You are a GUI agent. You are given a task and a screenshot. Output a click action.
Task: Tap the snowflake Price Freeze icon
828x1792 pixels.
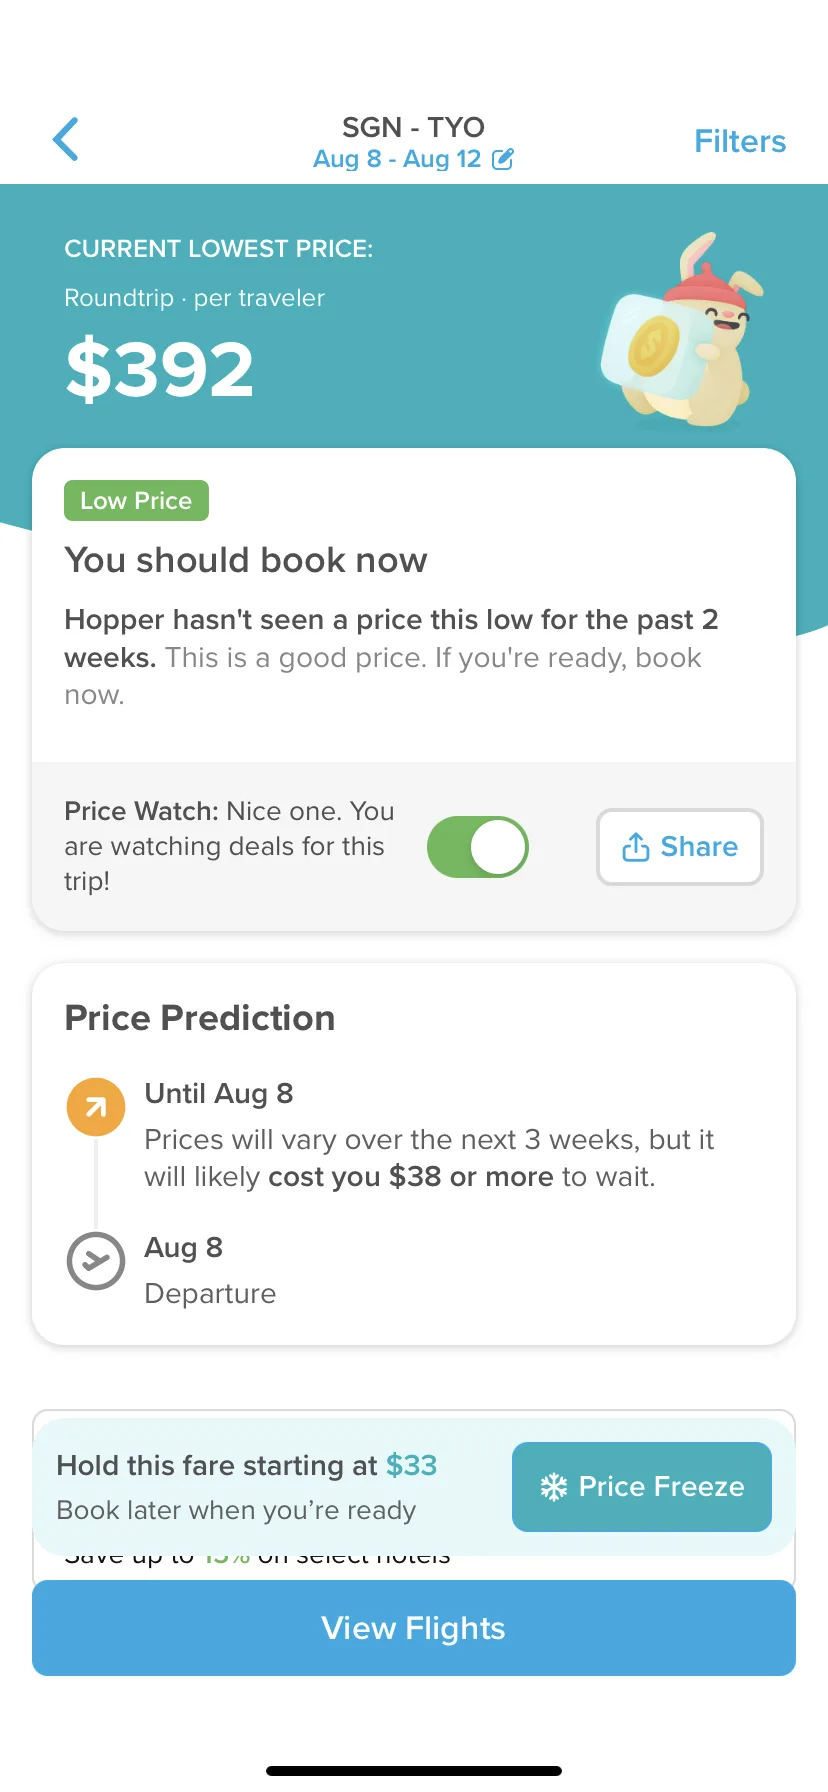[x=553, y=1487]
